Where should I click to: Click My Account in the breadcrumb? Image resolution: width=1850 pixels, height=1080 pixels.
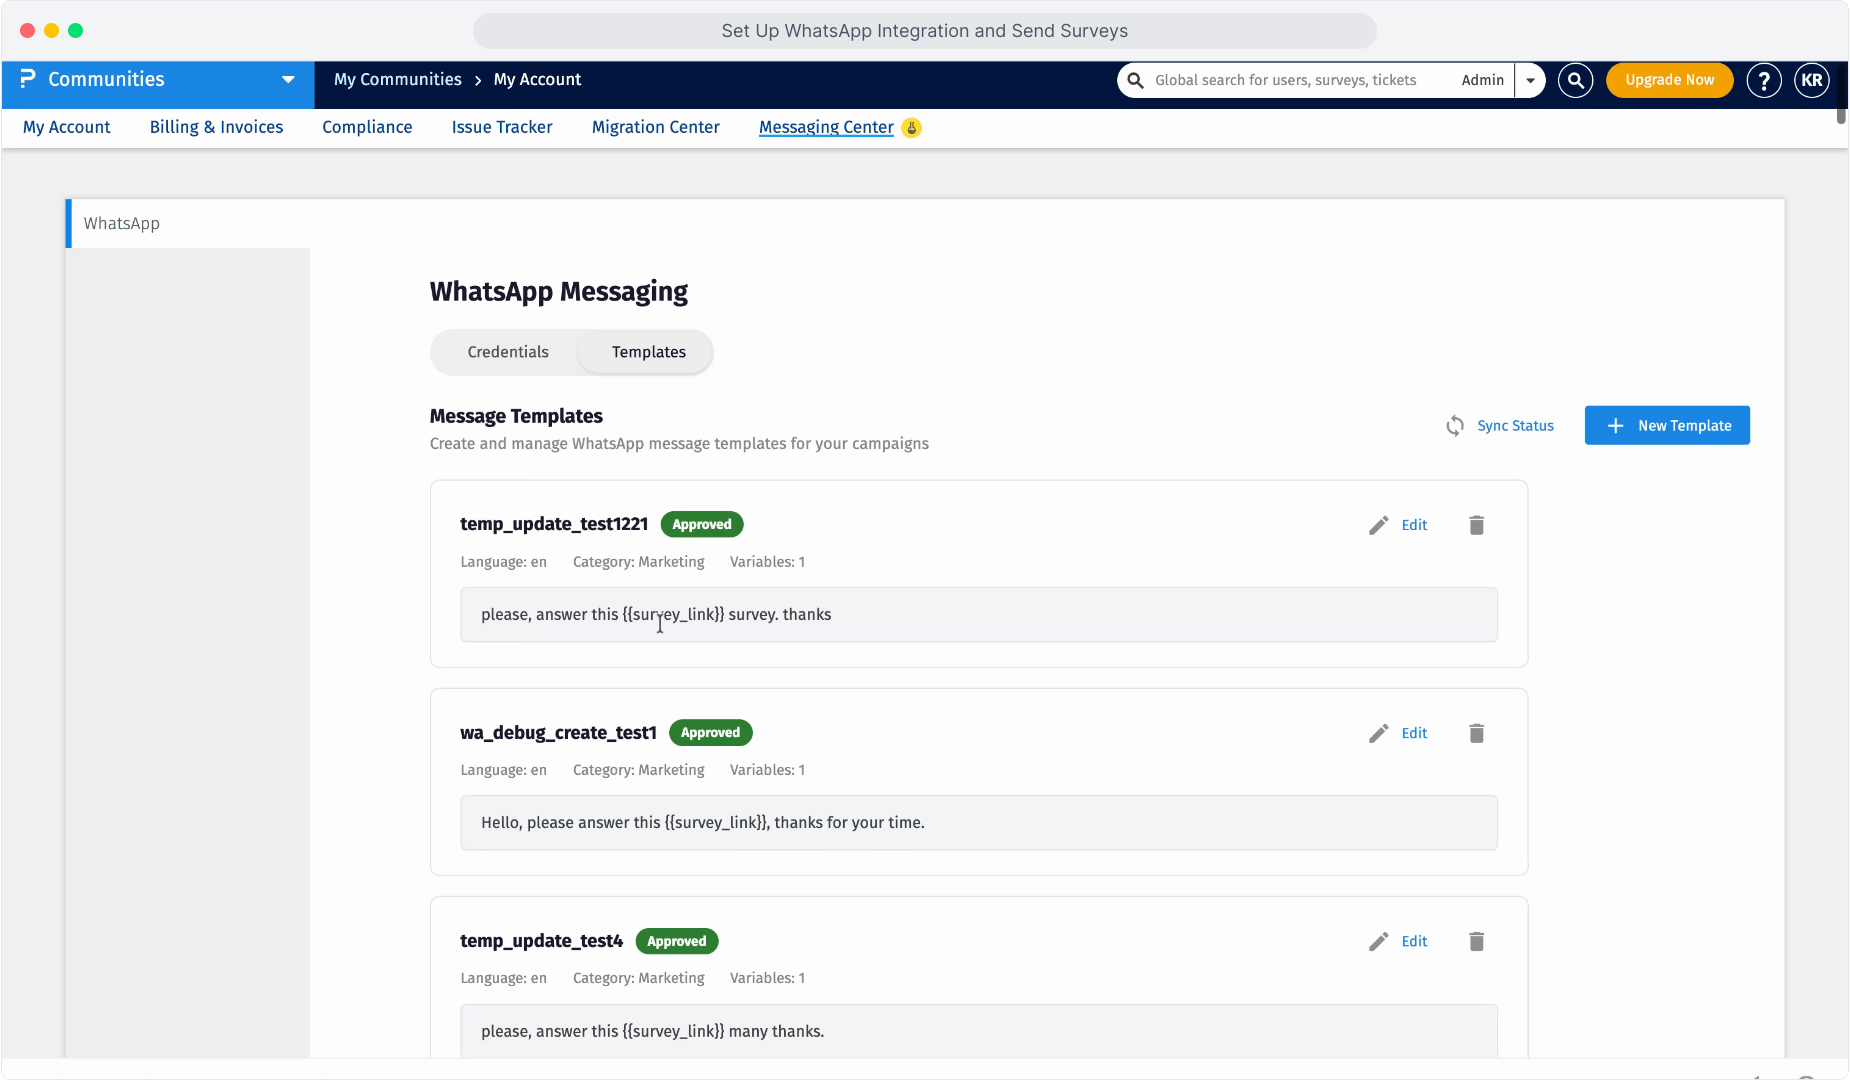[537, 79]
